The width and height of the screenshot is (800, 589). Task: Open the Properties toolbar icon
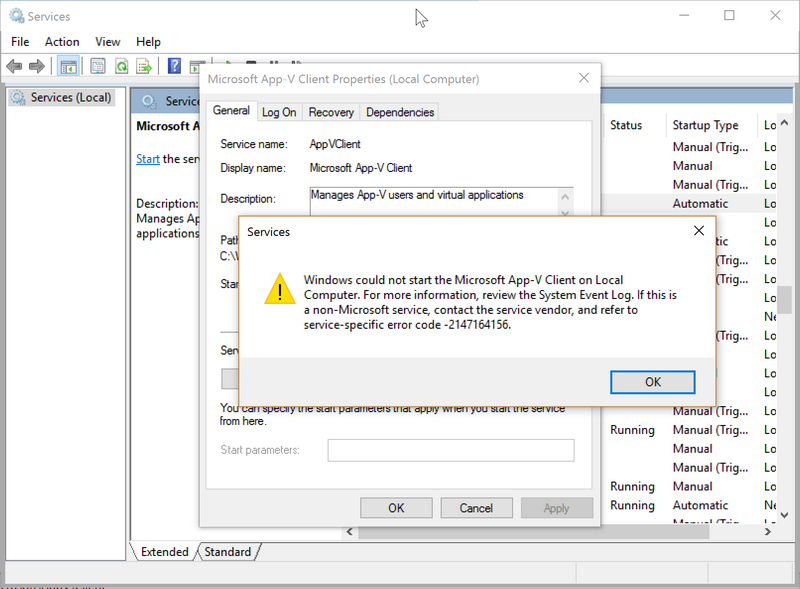click(x=98, y=66)
